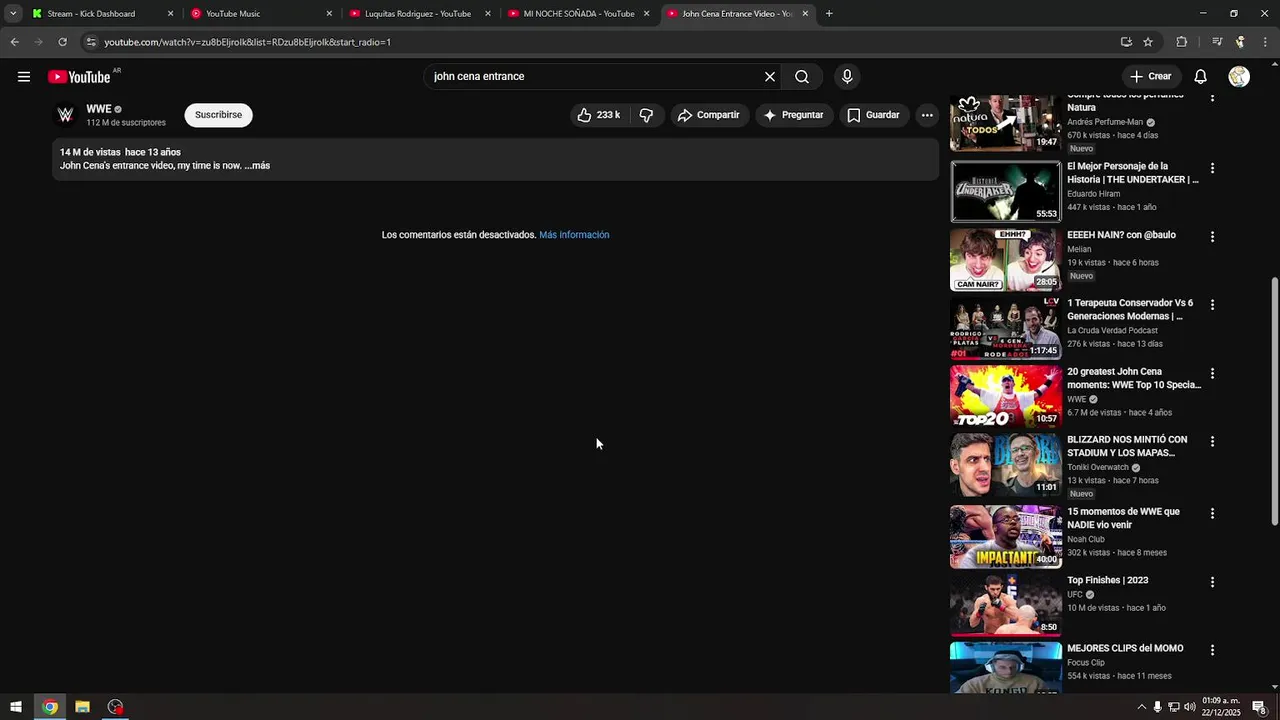
Task: Click the page vertical scrollbar
Action: tap(1274, 400)
